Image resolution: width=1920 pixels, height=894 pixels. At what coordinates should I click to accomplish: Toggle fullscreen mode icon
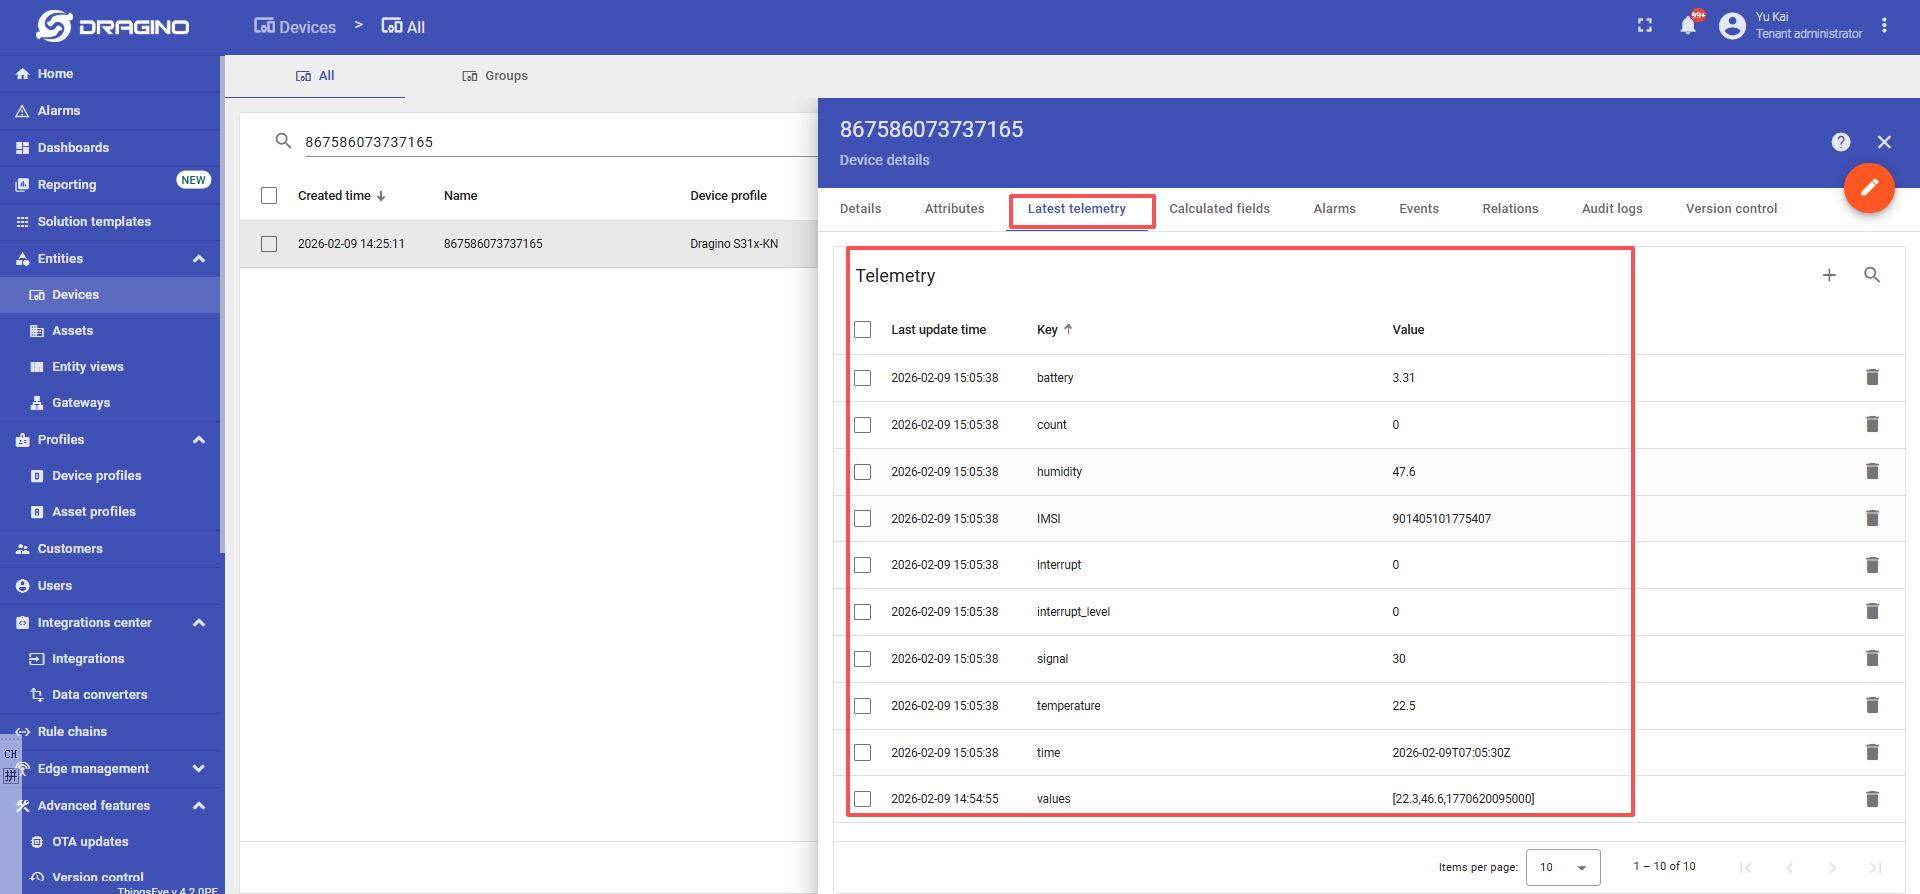click(1645, 26)
